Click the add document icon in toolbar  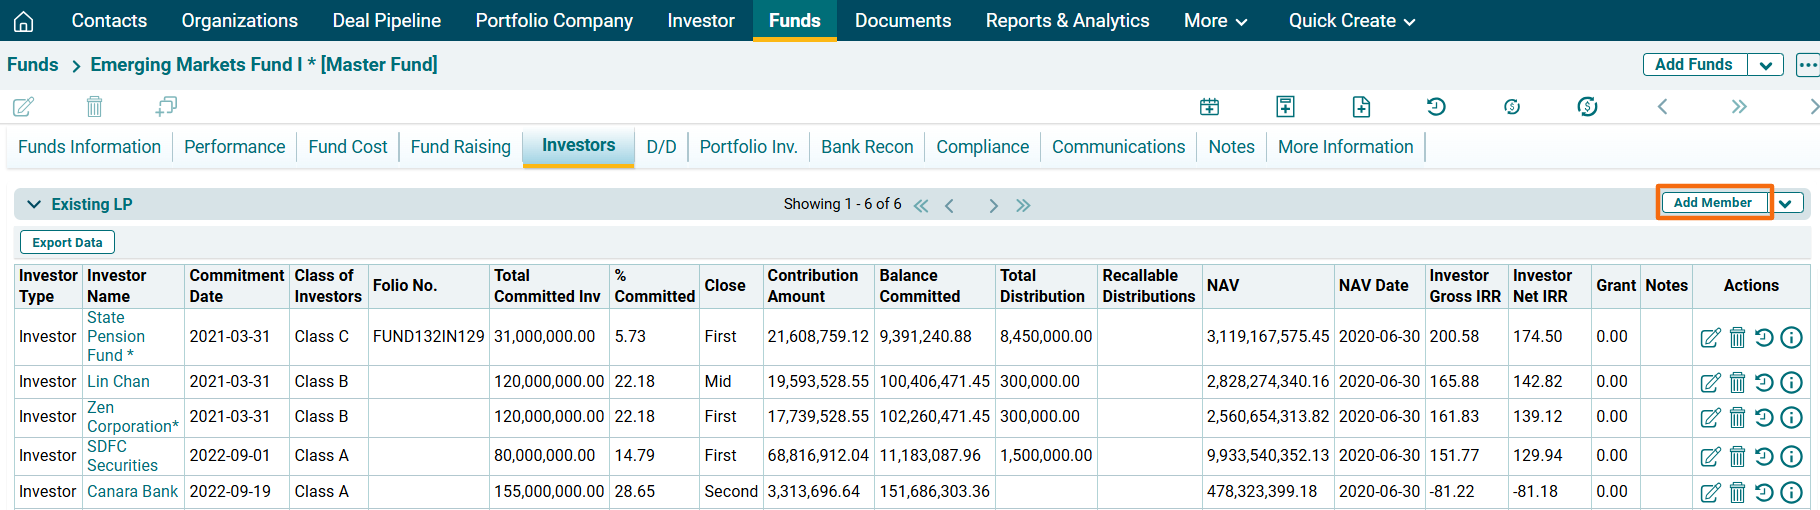[1361, 106]
